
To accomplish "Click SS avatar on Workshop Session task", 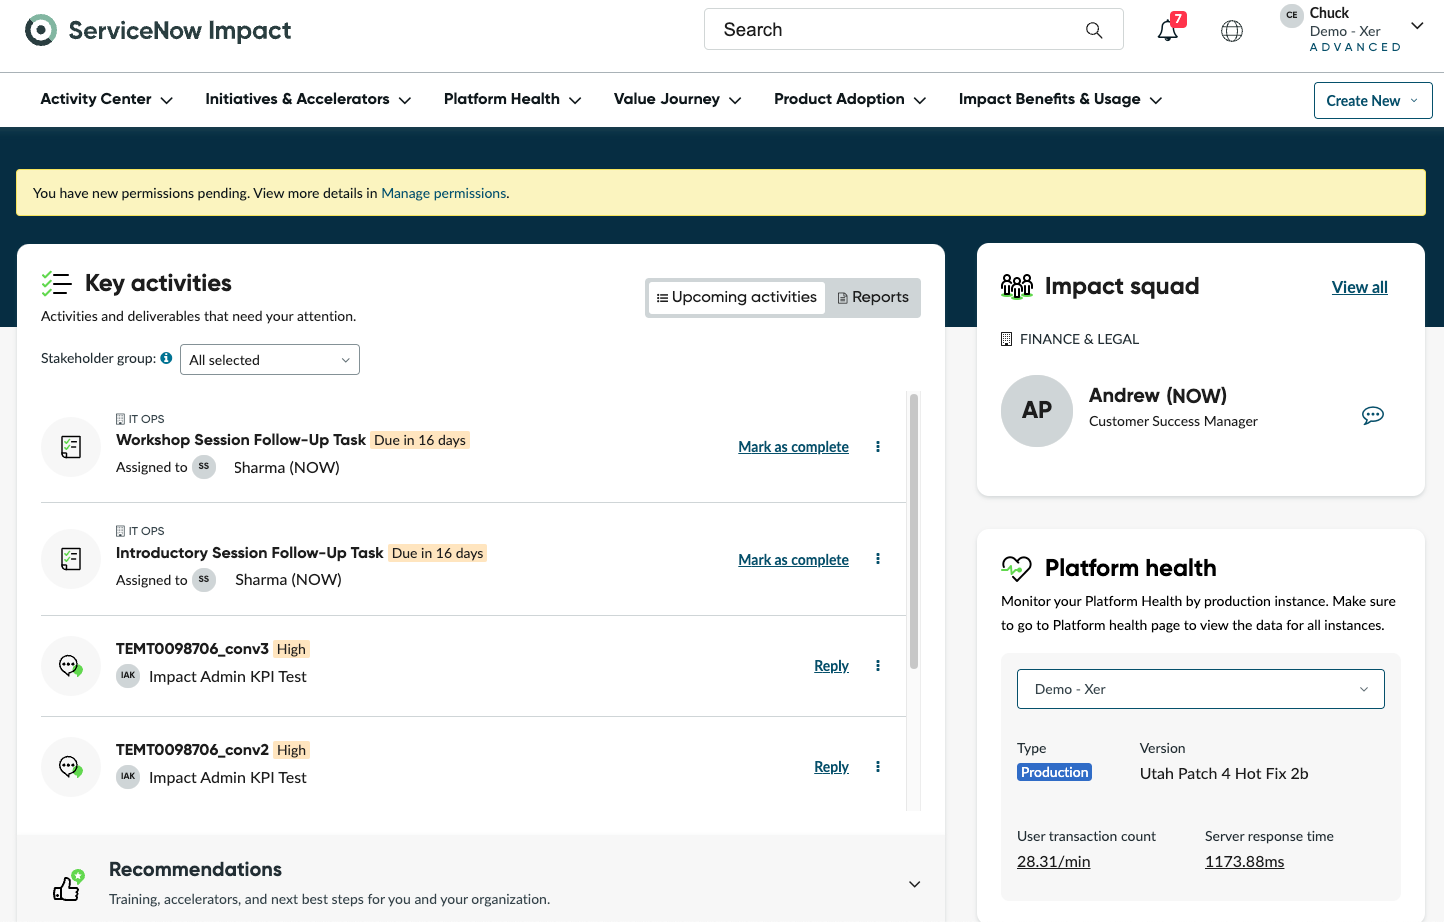I will click(204, 467).
